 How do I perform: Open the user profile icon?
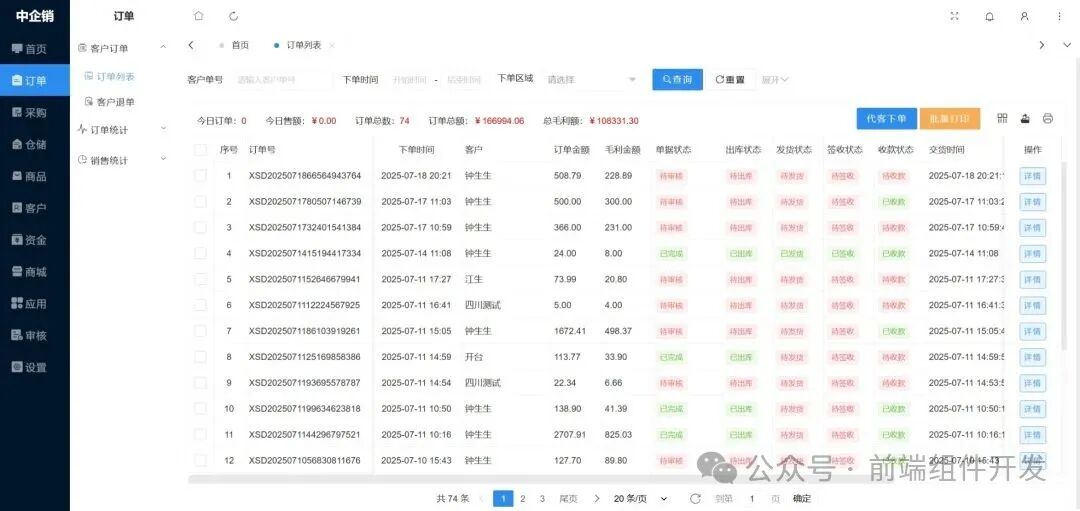pyautogui.click(x=1024, y=16)
